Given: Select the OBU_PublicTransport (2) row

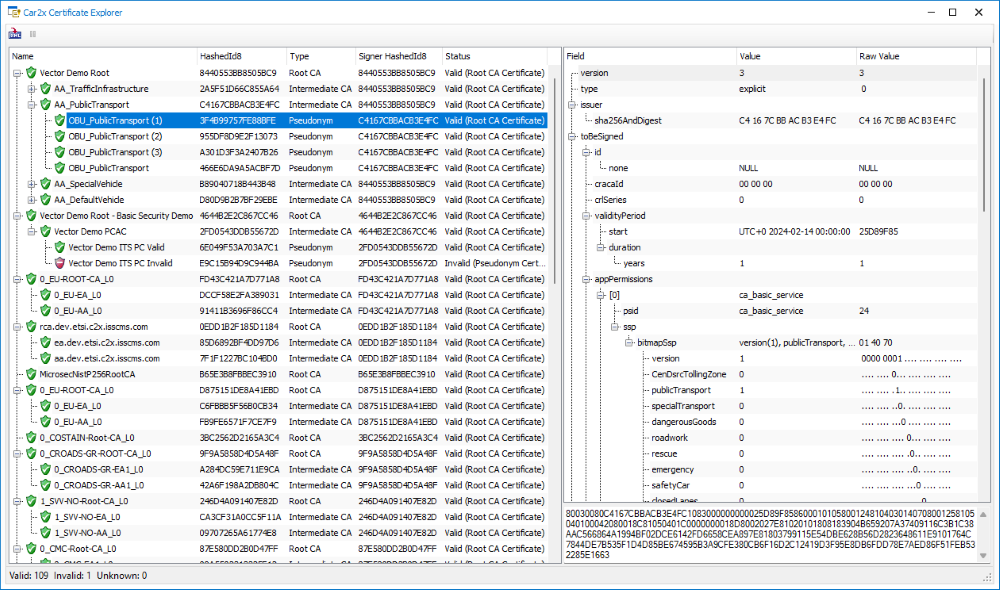Looking at the screenshot, I should 279,136.
